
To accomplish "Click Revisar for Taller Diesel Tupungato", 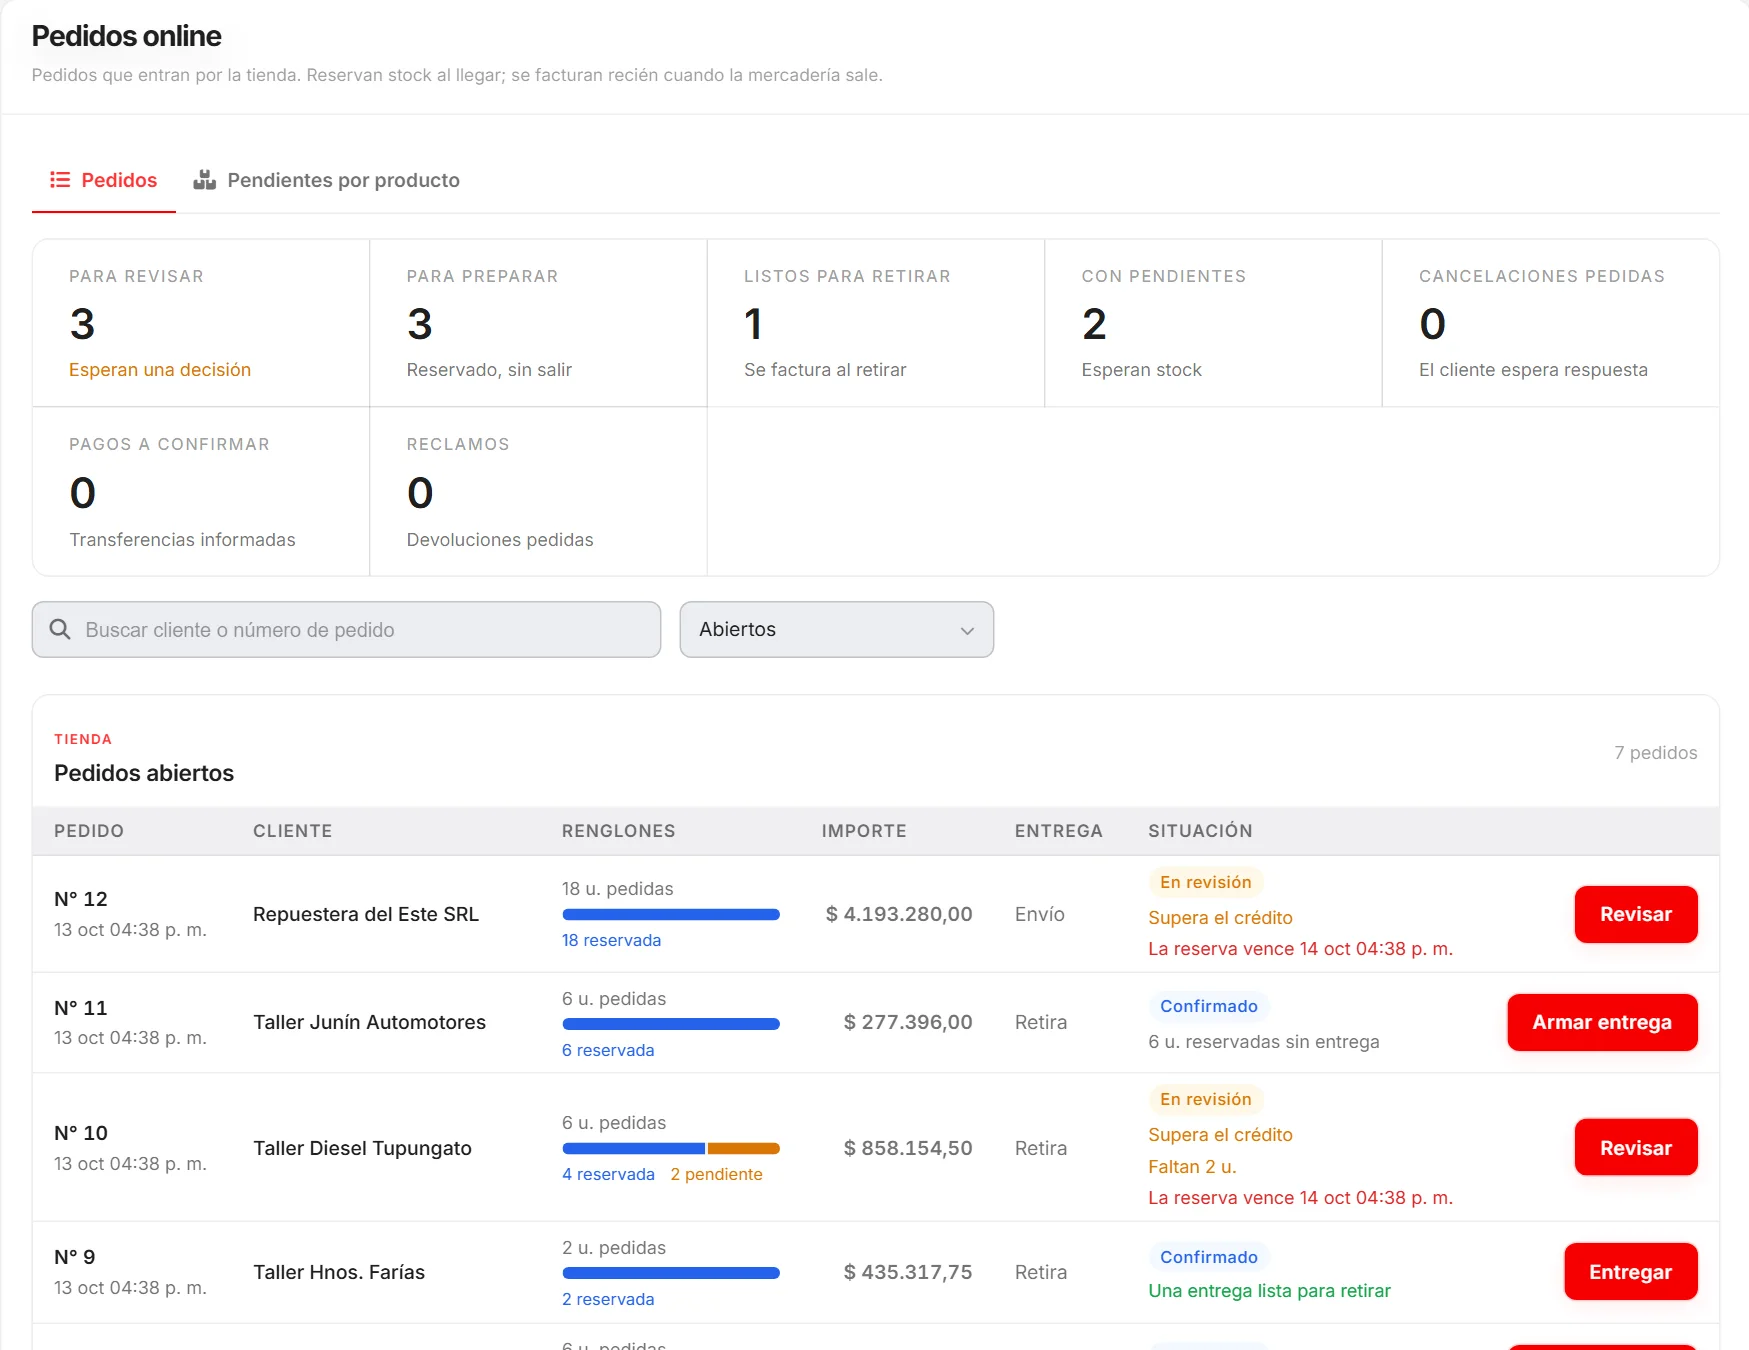I will pyautogui.click(x=1636, y=1148).
